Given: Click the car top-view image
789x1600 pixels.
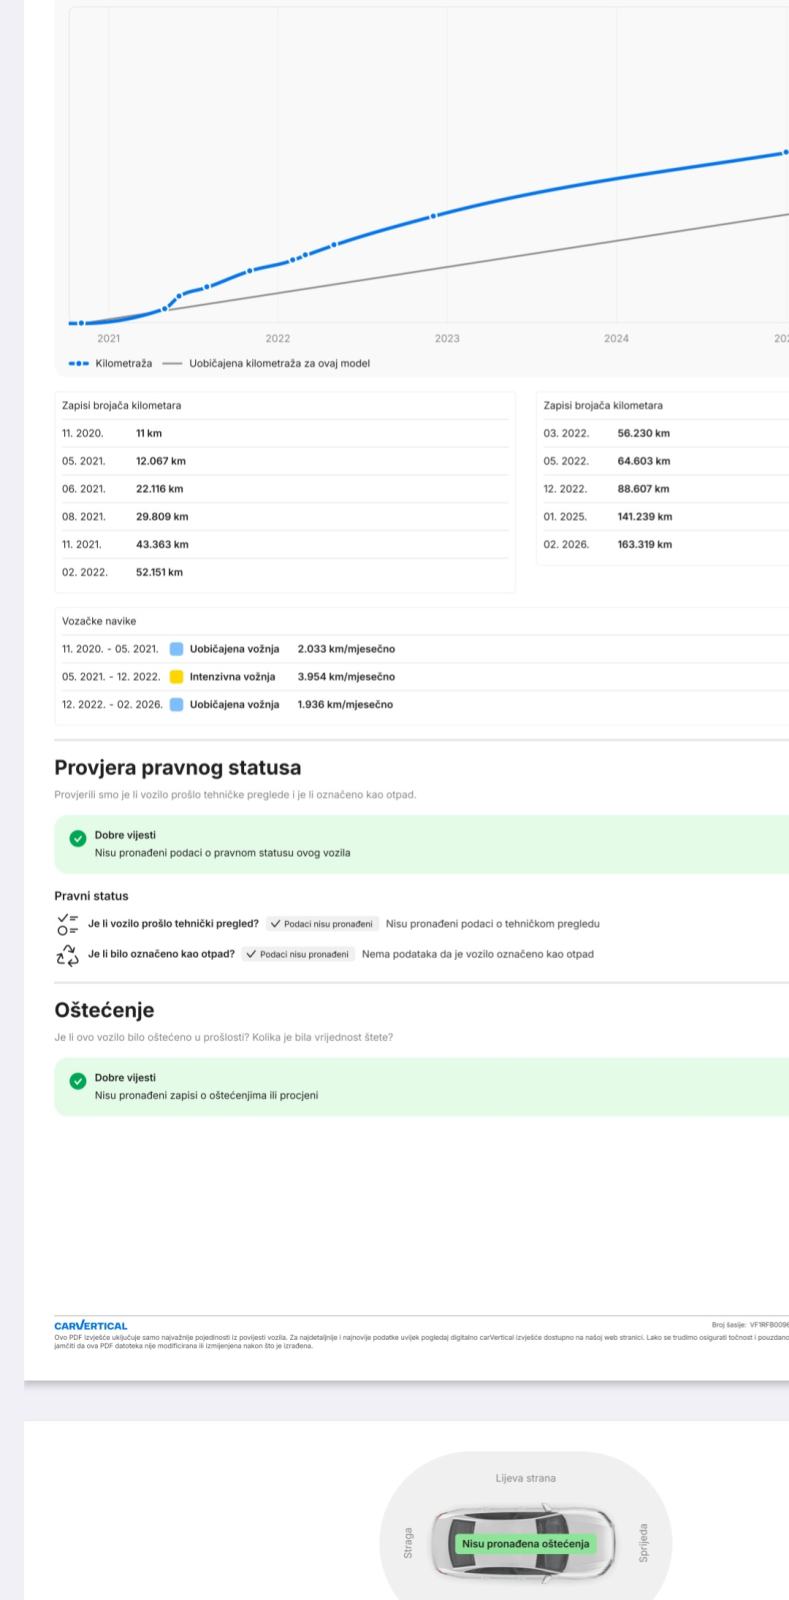Looking at the screenshot, I should pyautogui.click(x=525, y=1543).
